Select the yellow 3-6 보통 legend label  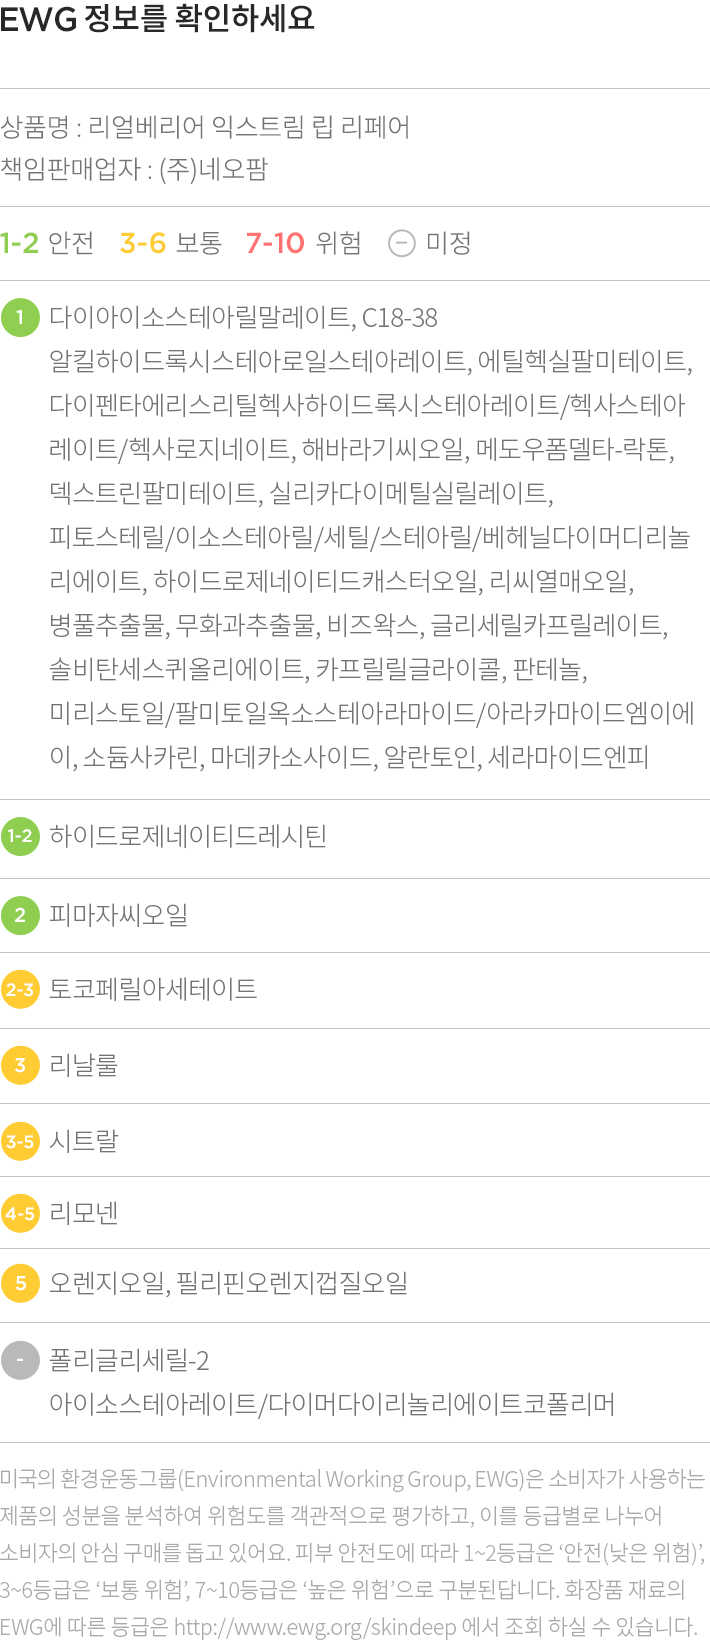point(171,243)
